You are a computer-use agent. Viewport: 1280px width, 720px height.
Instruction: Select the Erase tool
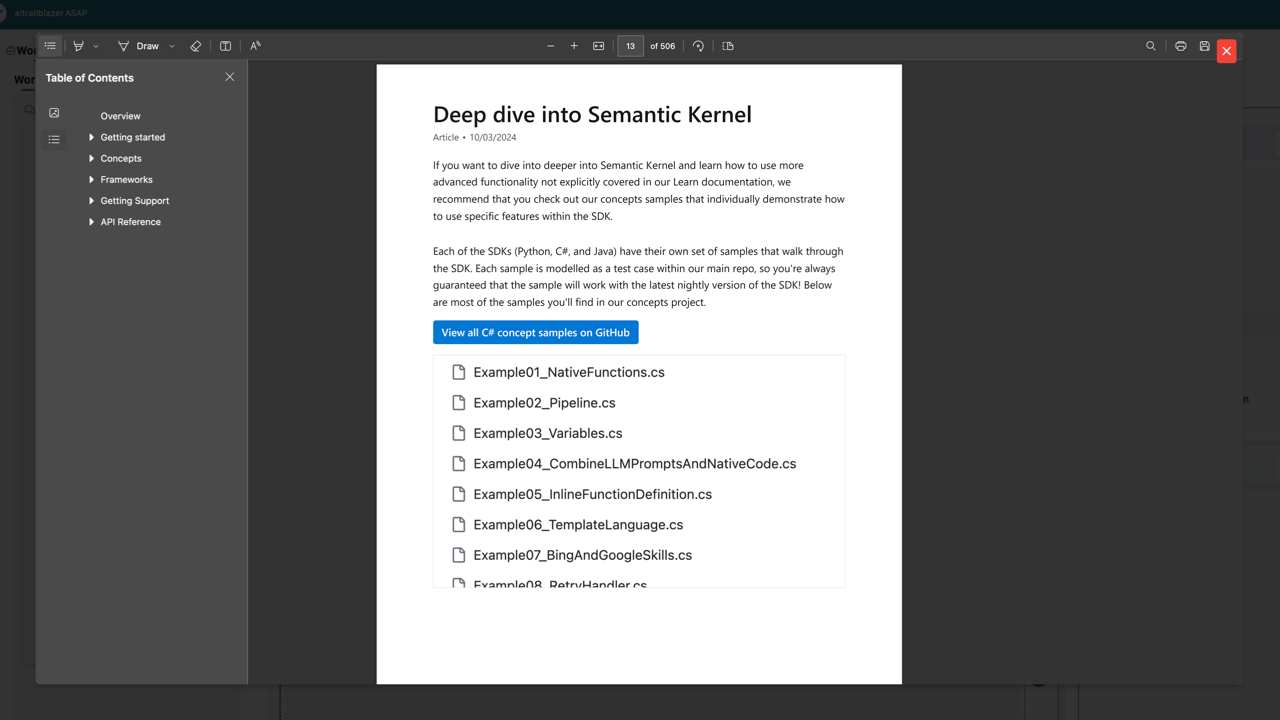(x=196, y=46)
